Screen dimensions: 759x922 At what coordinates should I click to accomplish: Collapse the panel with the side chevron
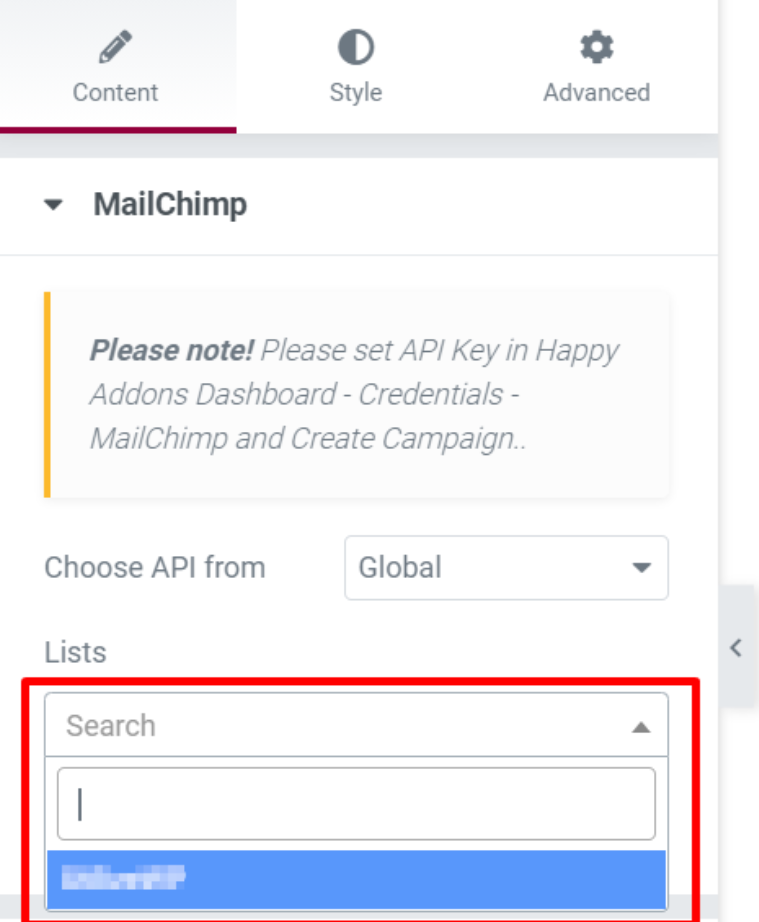pos(737,647)
